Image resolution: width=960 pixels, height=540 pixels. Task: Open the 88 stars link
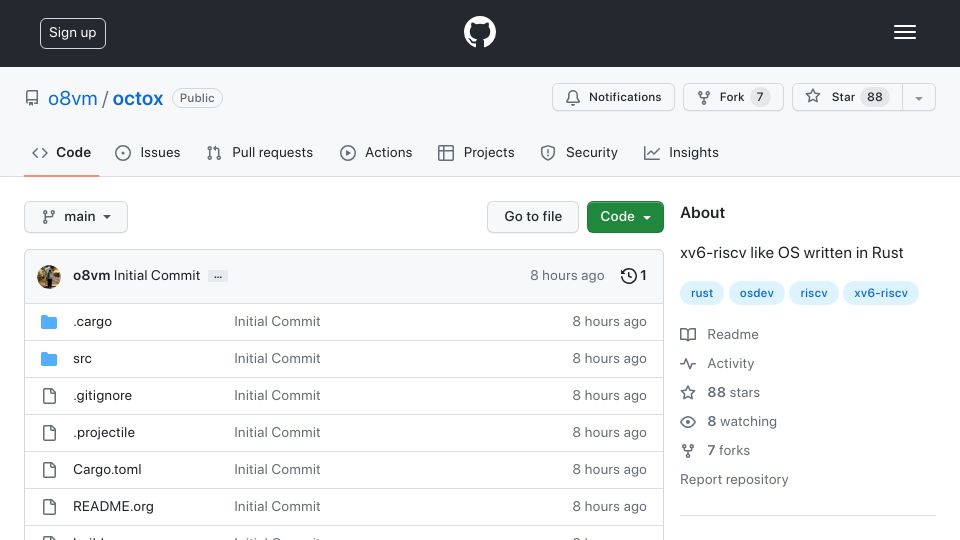(733, 392)
